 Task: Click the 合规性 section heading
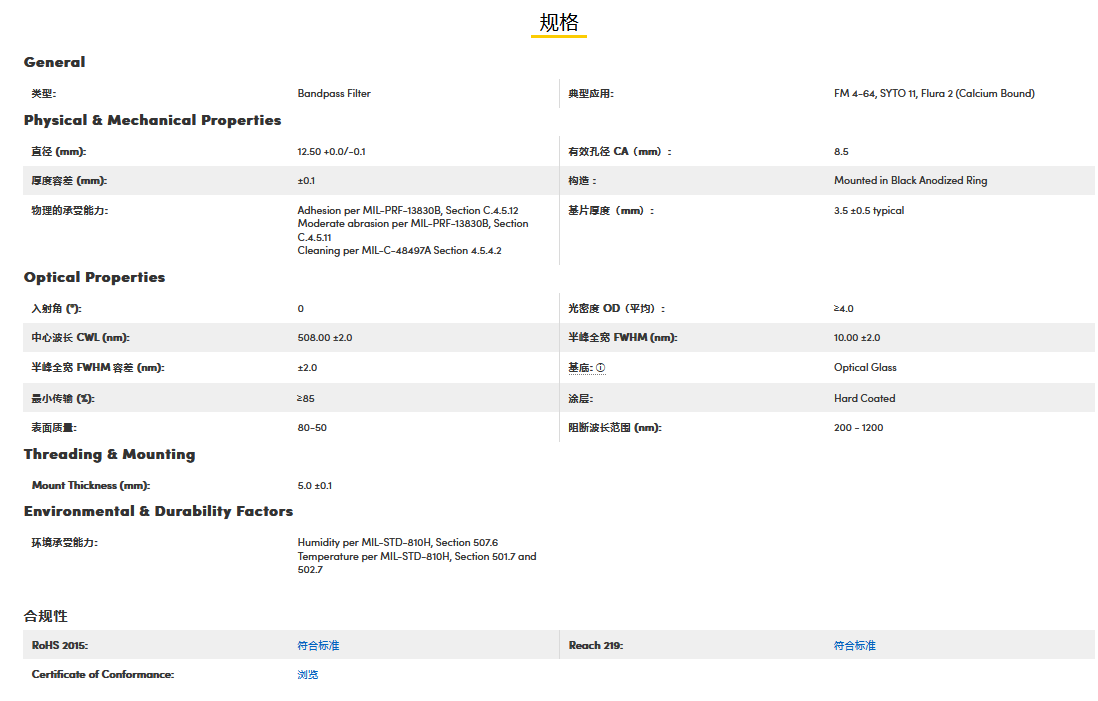[46, 616]
